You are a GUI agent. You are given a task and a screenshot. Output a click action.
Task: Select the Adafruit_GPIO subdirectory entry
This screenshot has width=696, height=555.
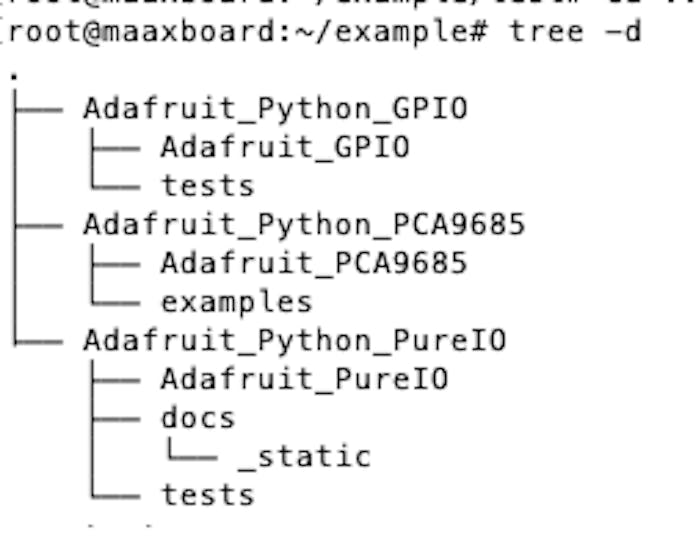tap(285, 147)
